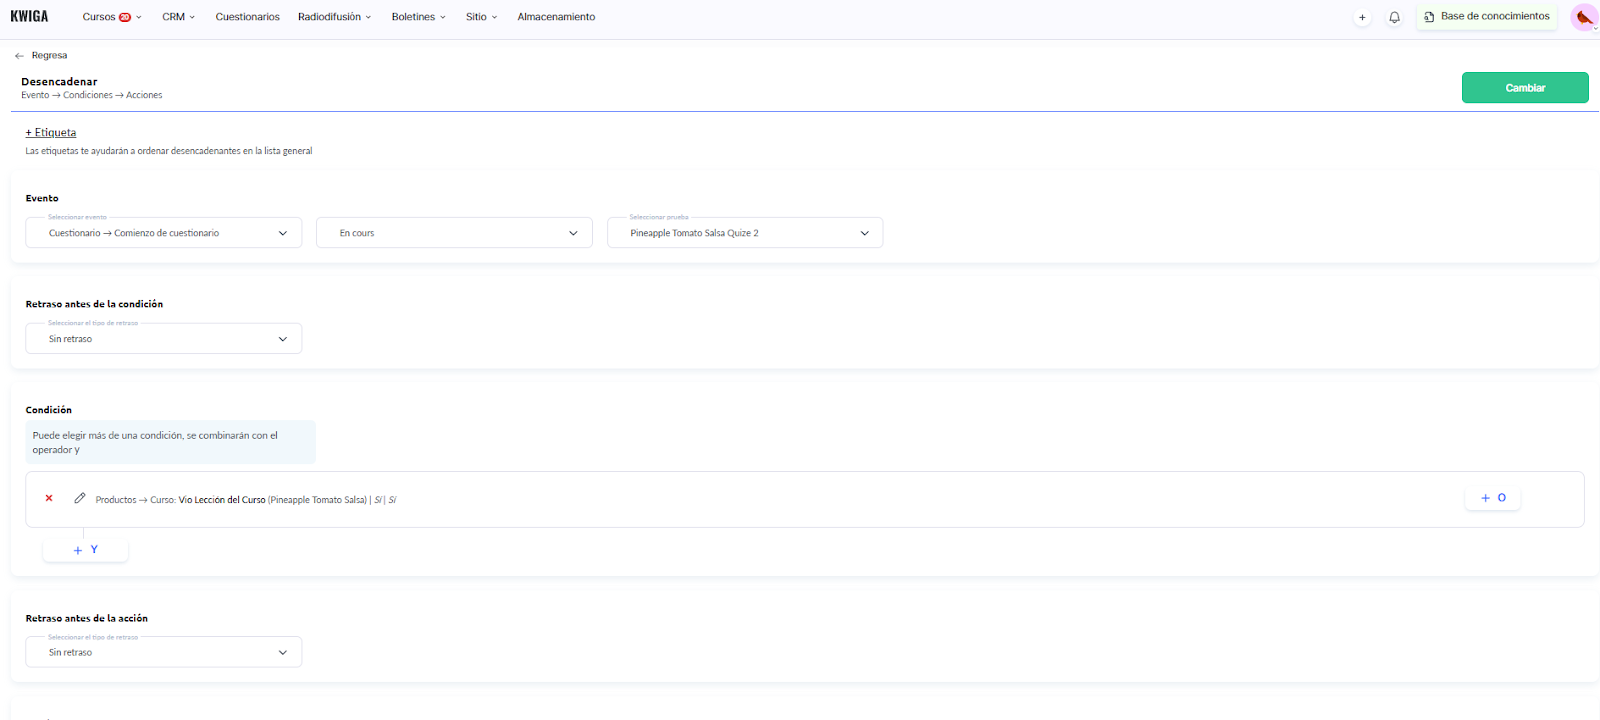Open the Radiodifusión menu
This screenshot has height=720, width=1600.
point(334,17)
